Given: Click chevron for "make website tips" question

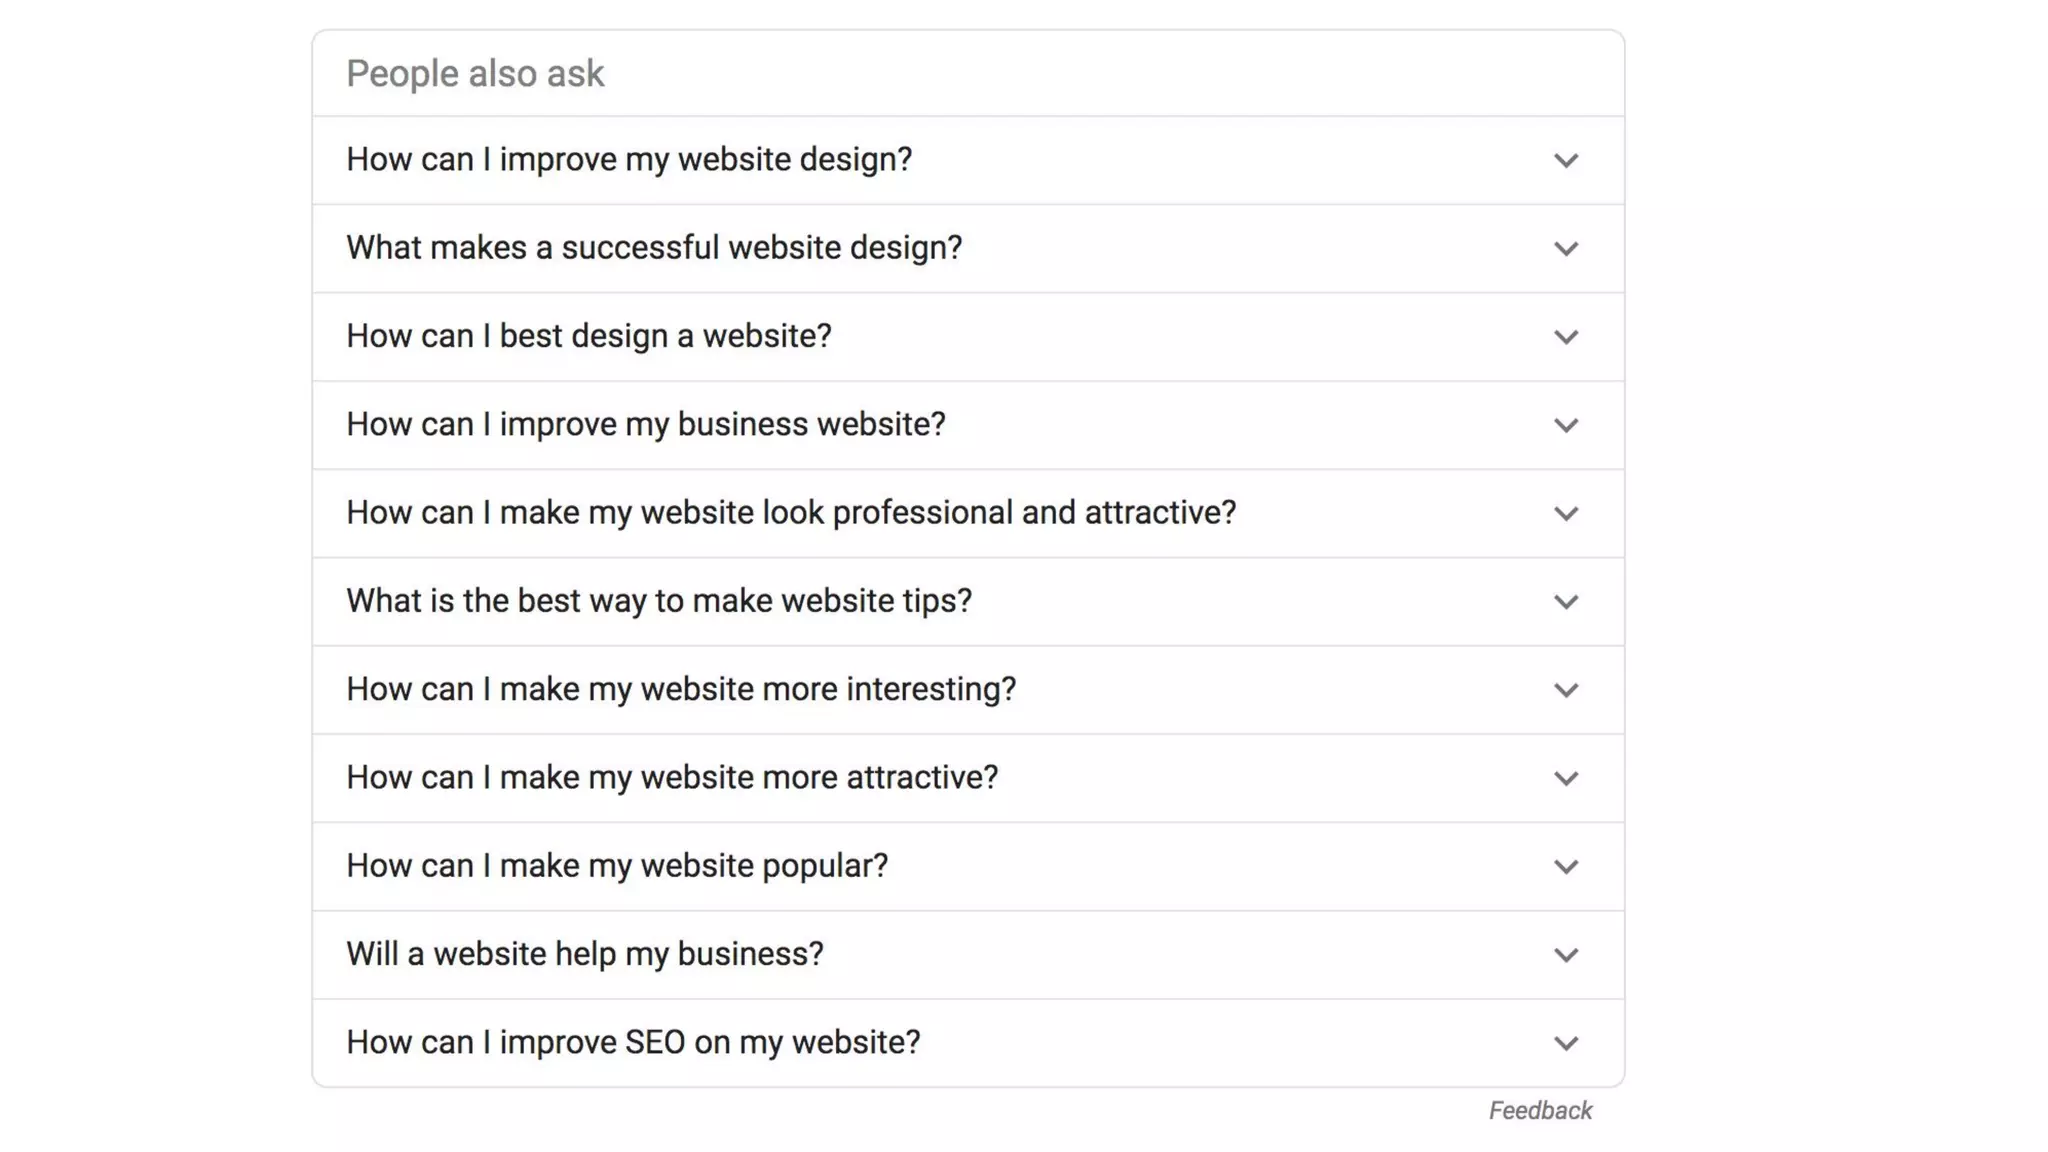Looking at the screenshot, I should click(1565, 602).
